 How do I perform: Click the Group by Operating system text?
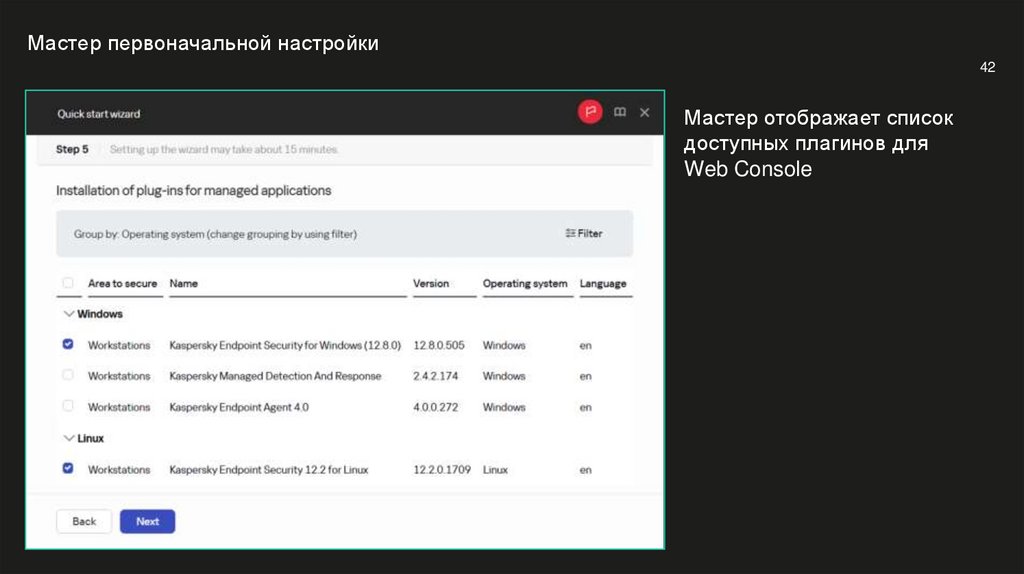point(215,234)
